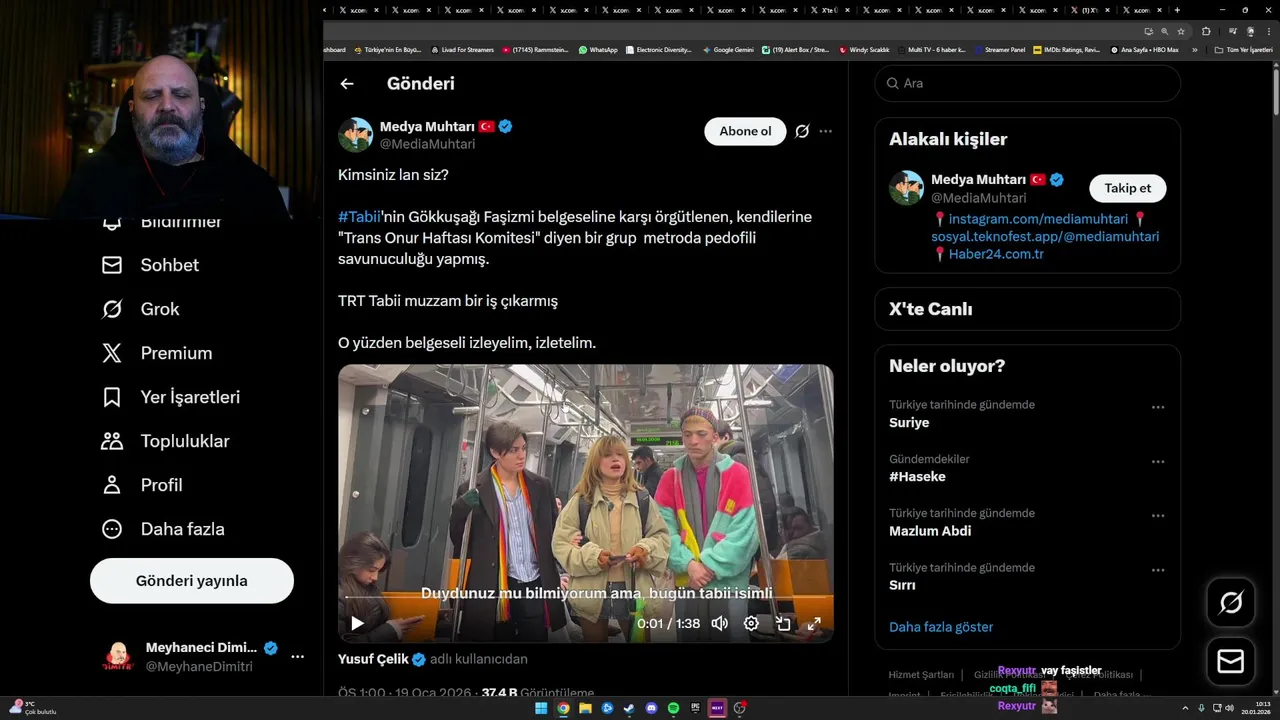Click Abone ol subscribe button
The image size is (1280, 720).
[x=745, y=131]
